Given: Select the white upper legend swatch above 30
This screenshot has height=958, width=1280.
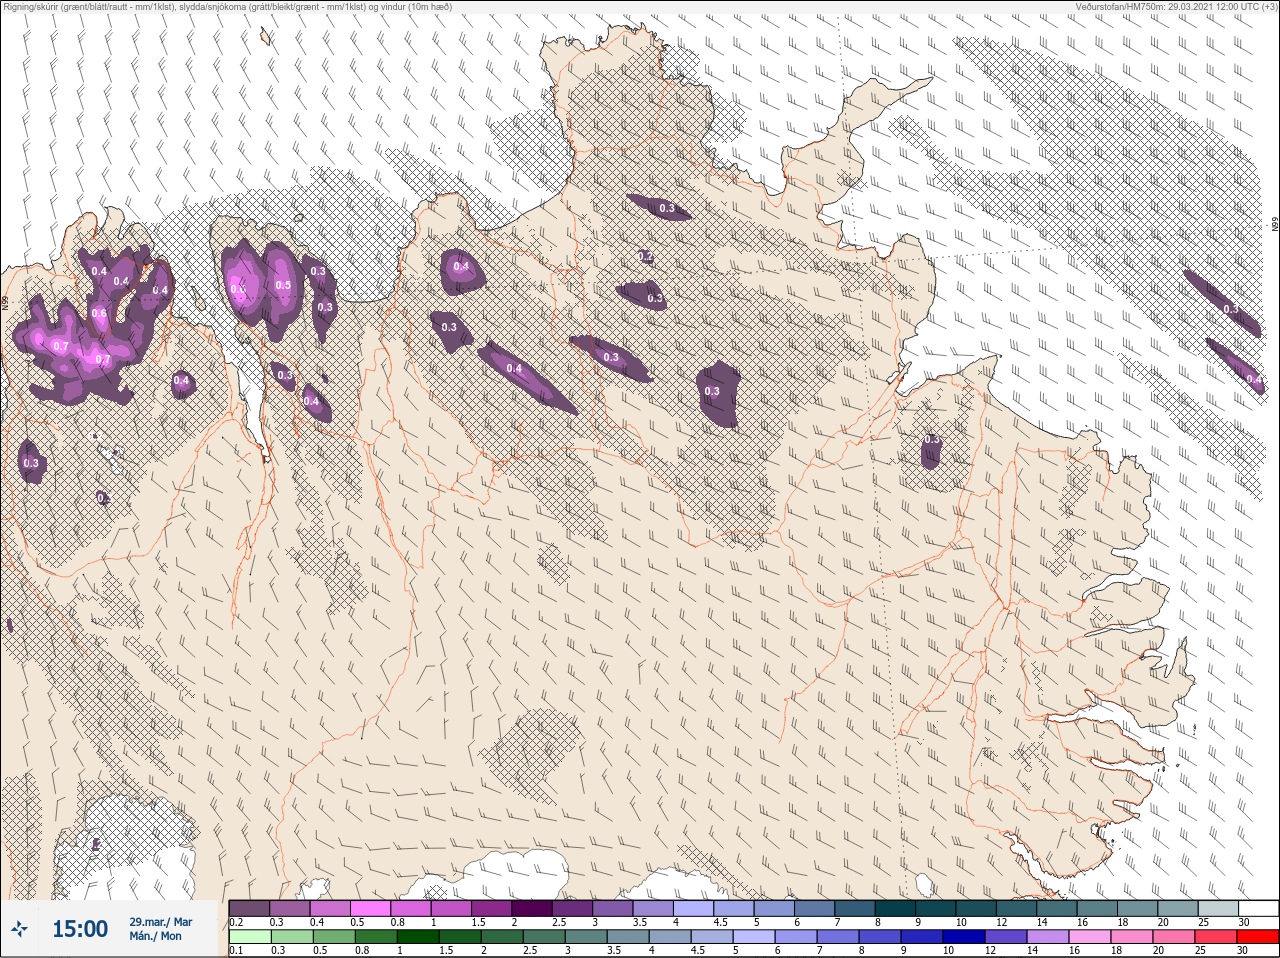Looking at the screenshot, I should 1258,908.
